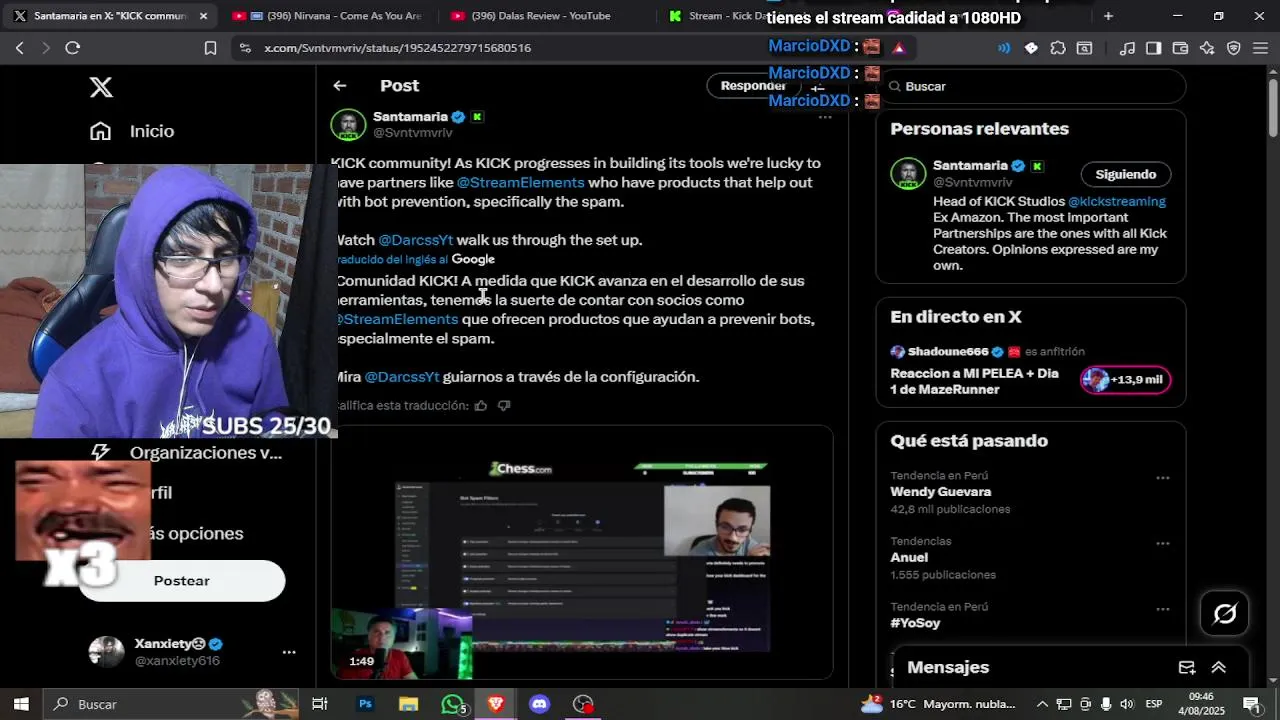
Task: Switch to Nirvana Come As You Are tab
Action: tap(326, 16)
